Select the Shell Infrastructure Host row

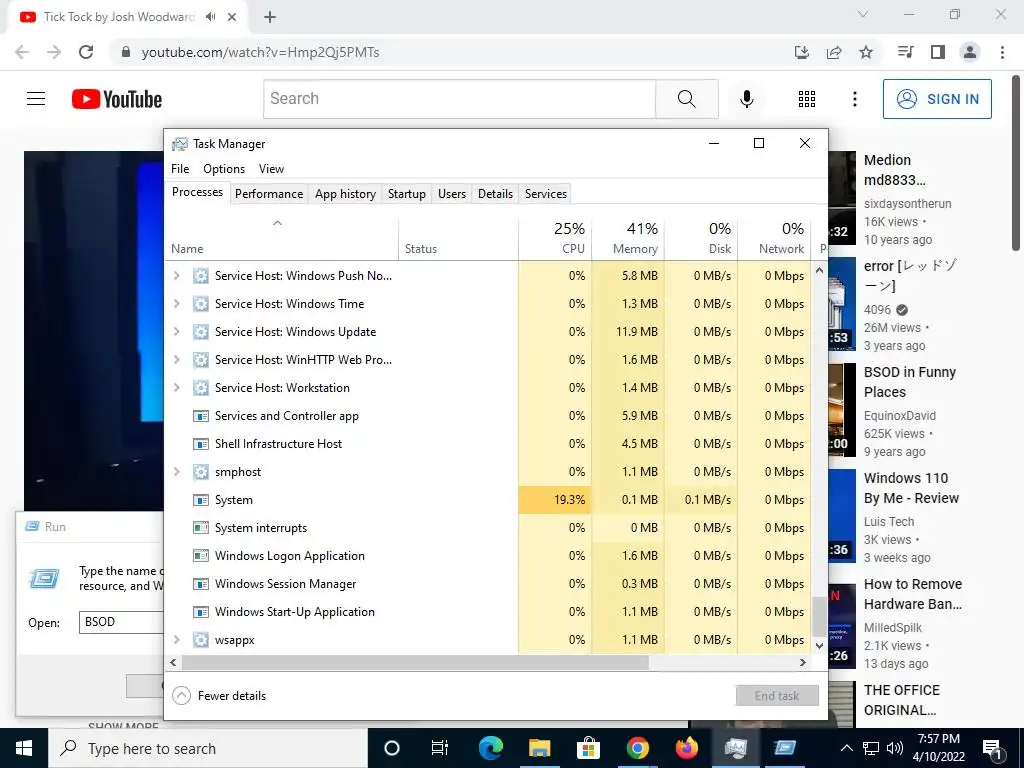coord(488,443)
